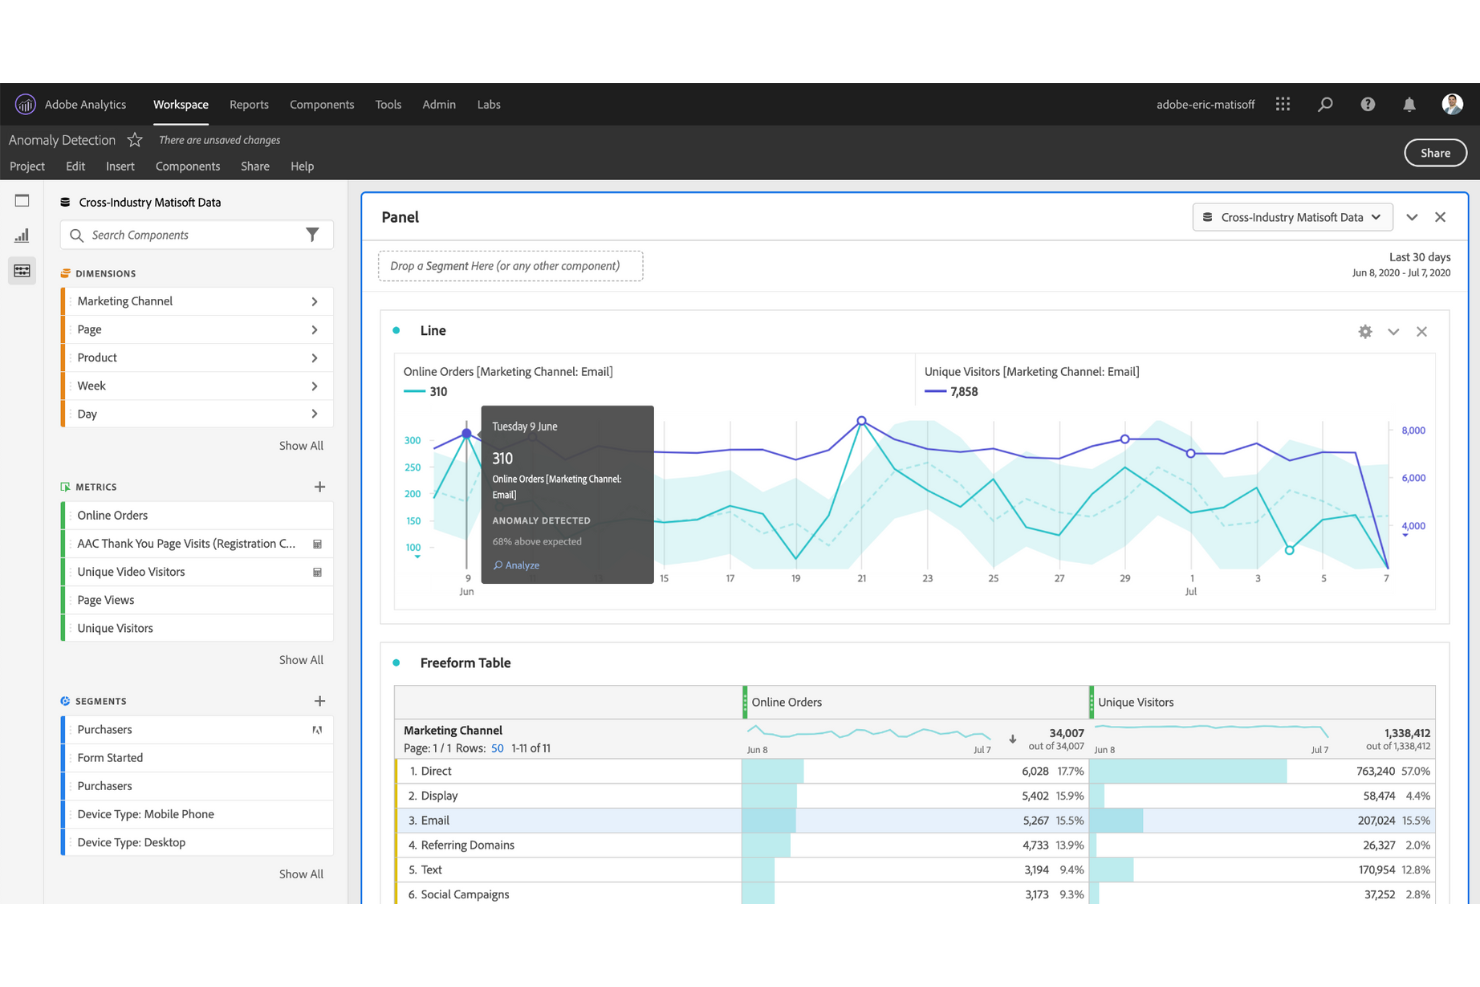This screenshot has height=987, width=1480.
Task: Click Adobe icon beside first Purchasers segment
Action: pos(317,730)
